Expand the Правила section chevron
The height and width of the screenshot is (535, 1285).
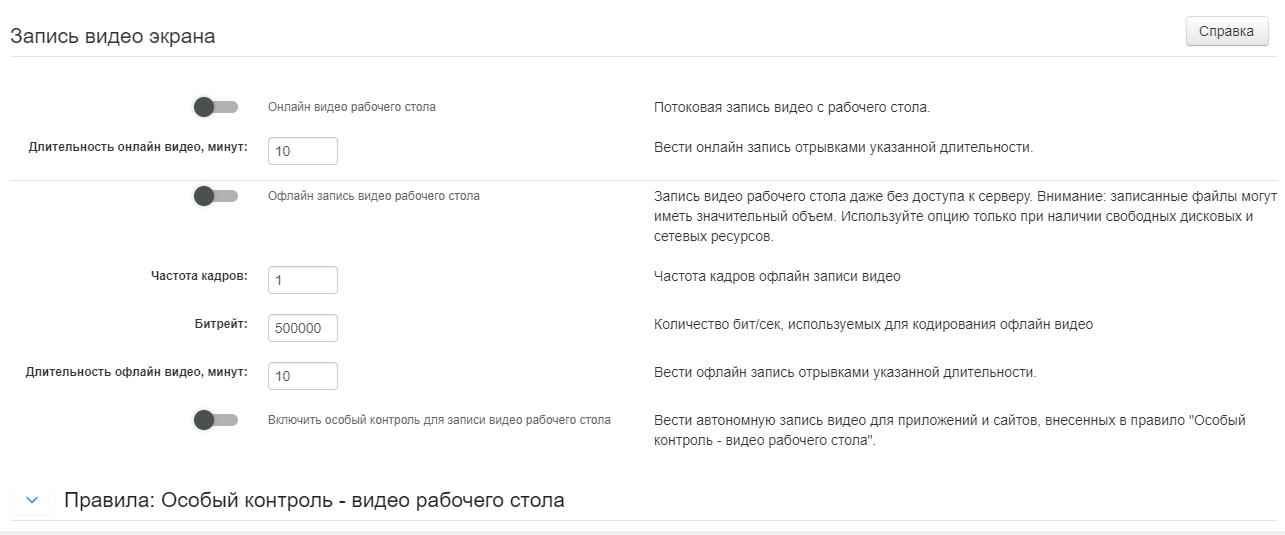pyautogui.click(x=32, y=500)
